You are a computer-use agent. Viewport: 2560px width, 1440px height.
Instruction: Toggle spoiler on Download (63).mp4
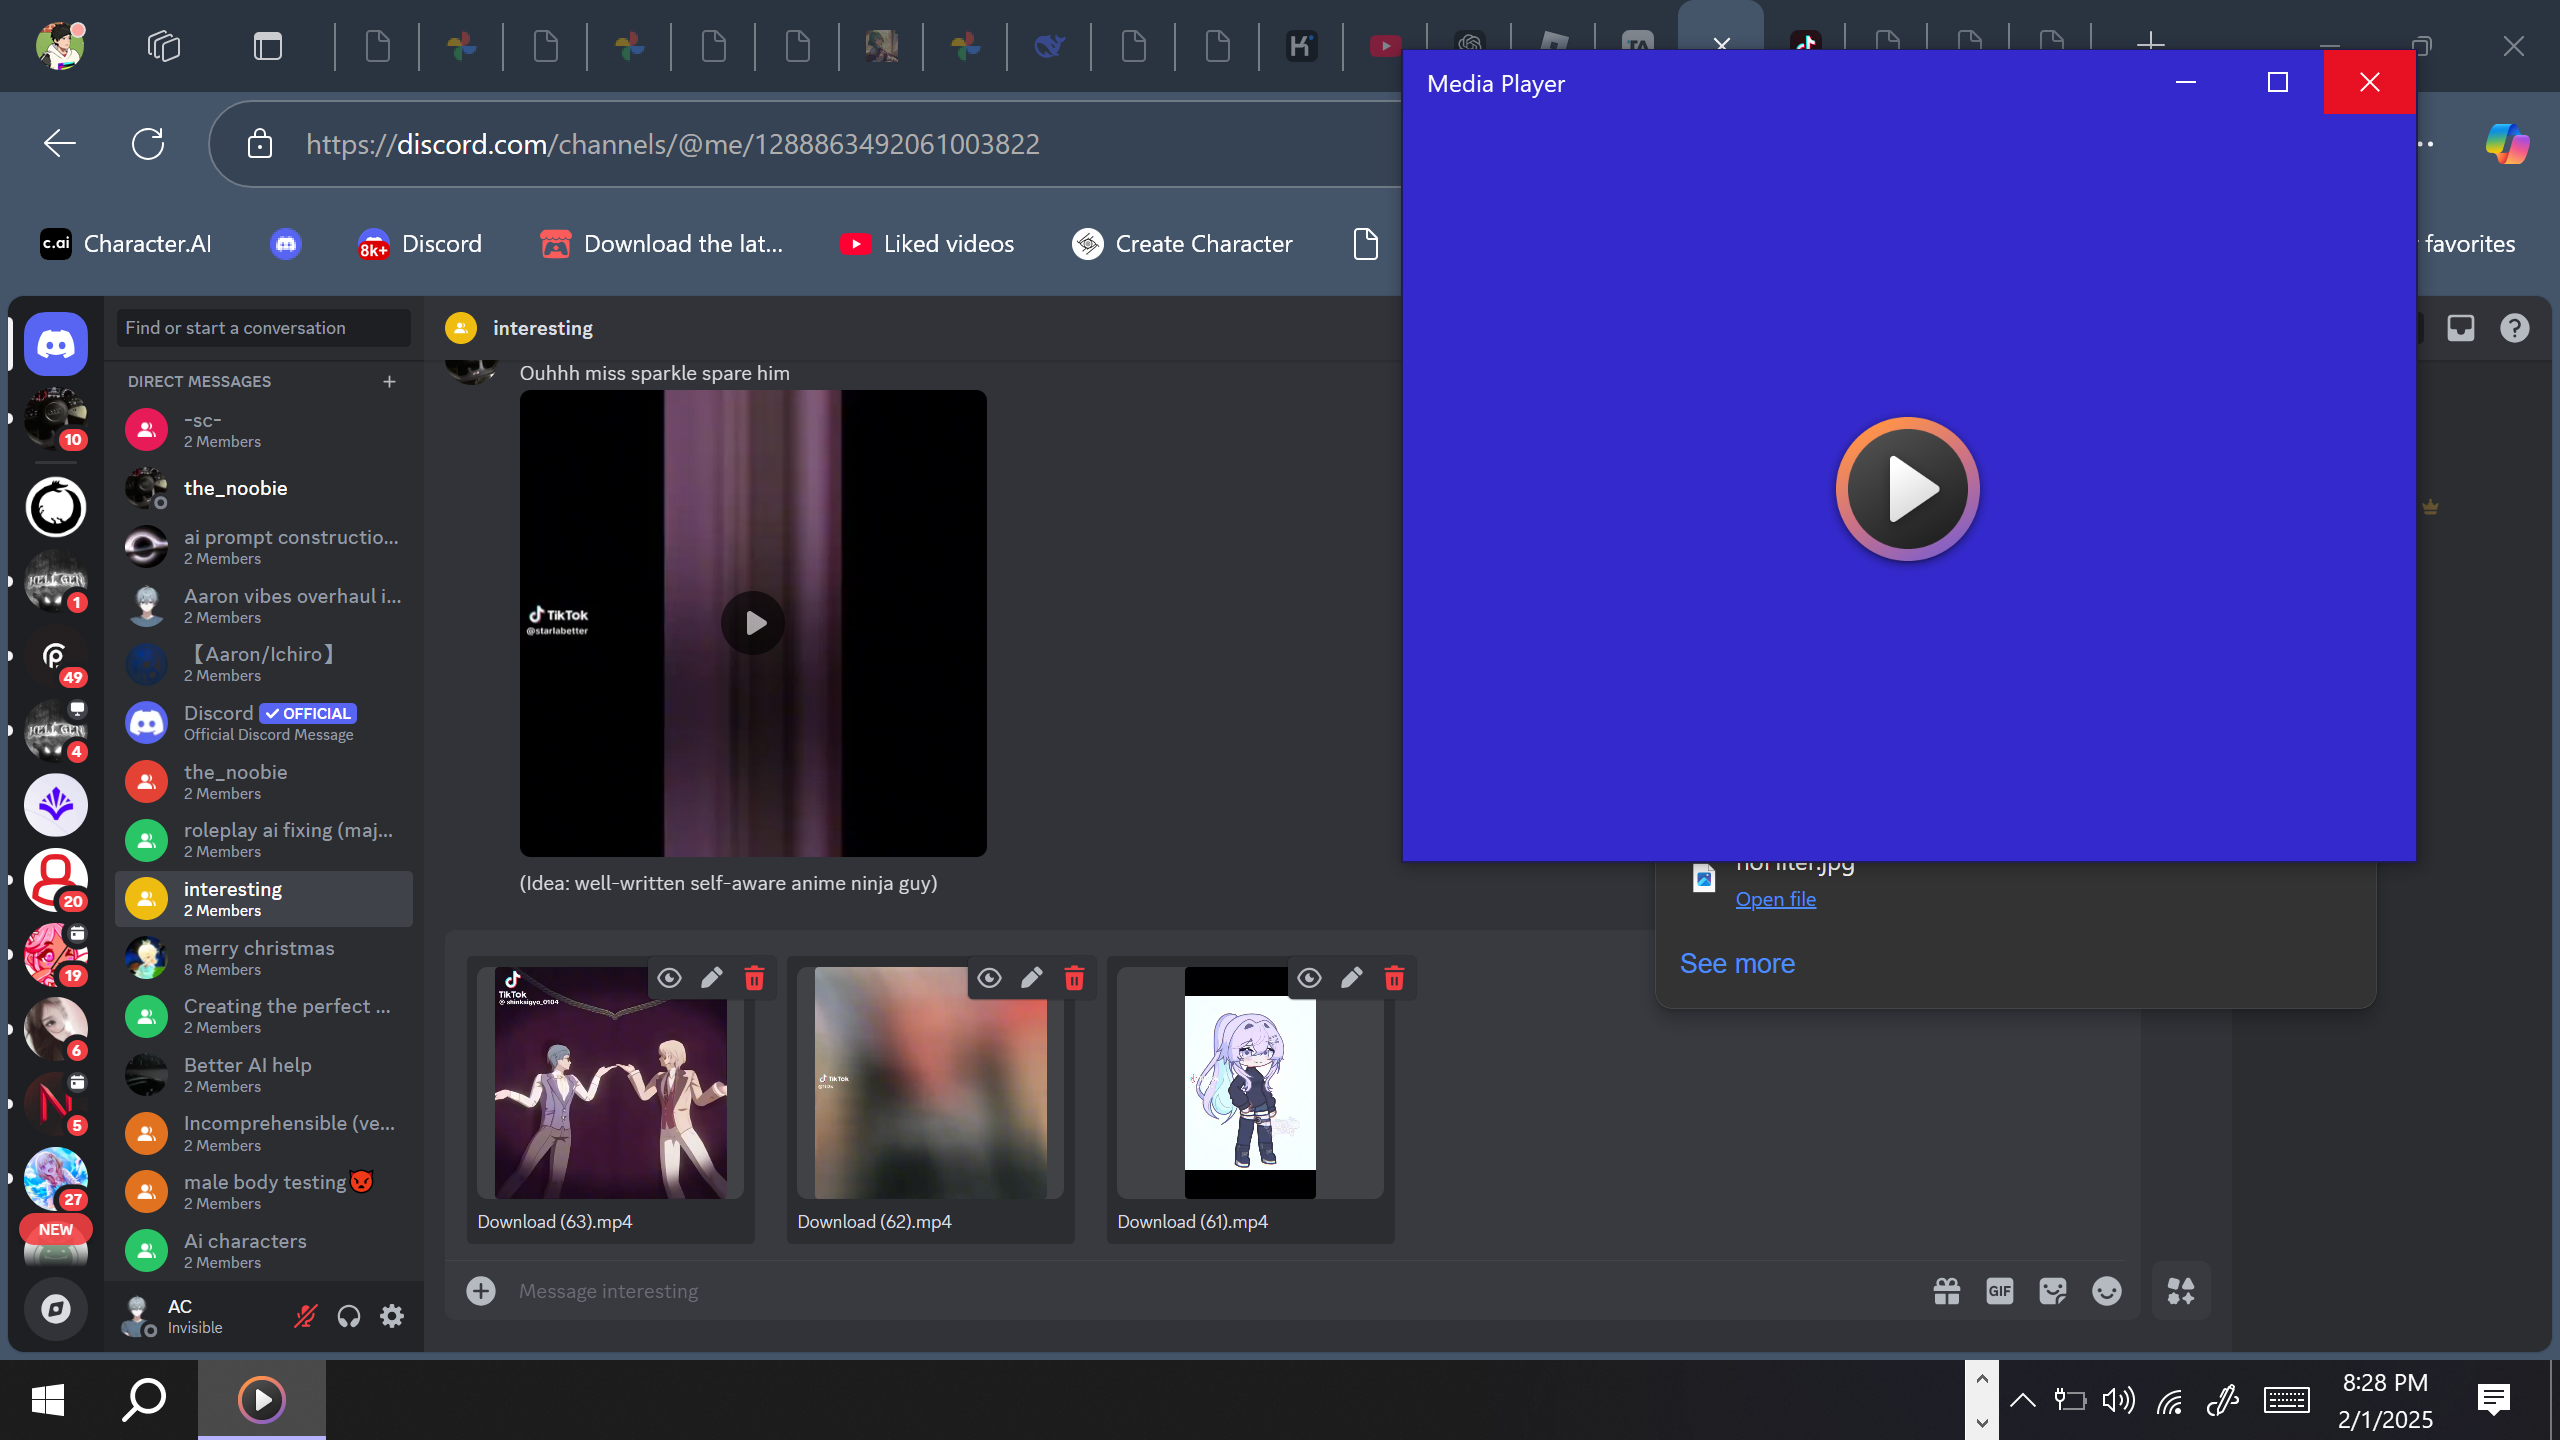[669, 978]
